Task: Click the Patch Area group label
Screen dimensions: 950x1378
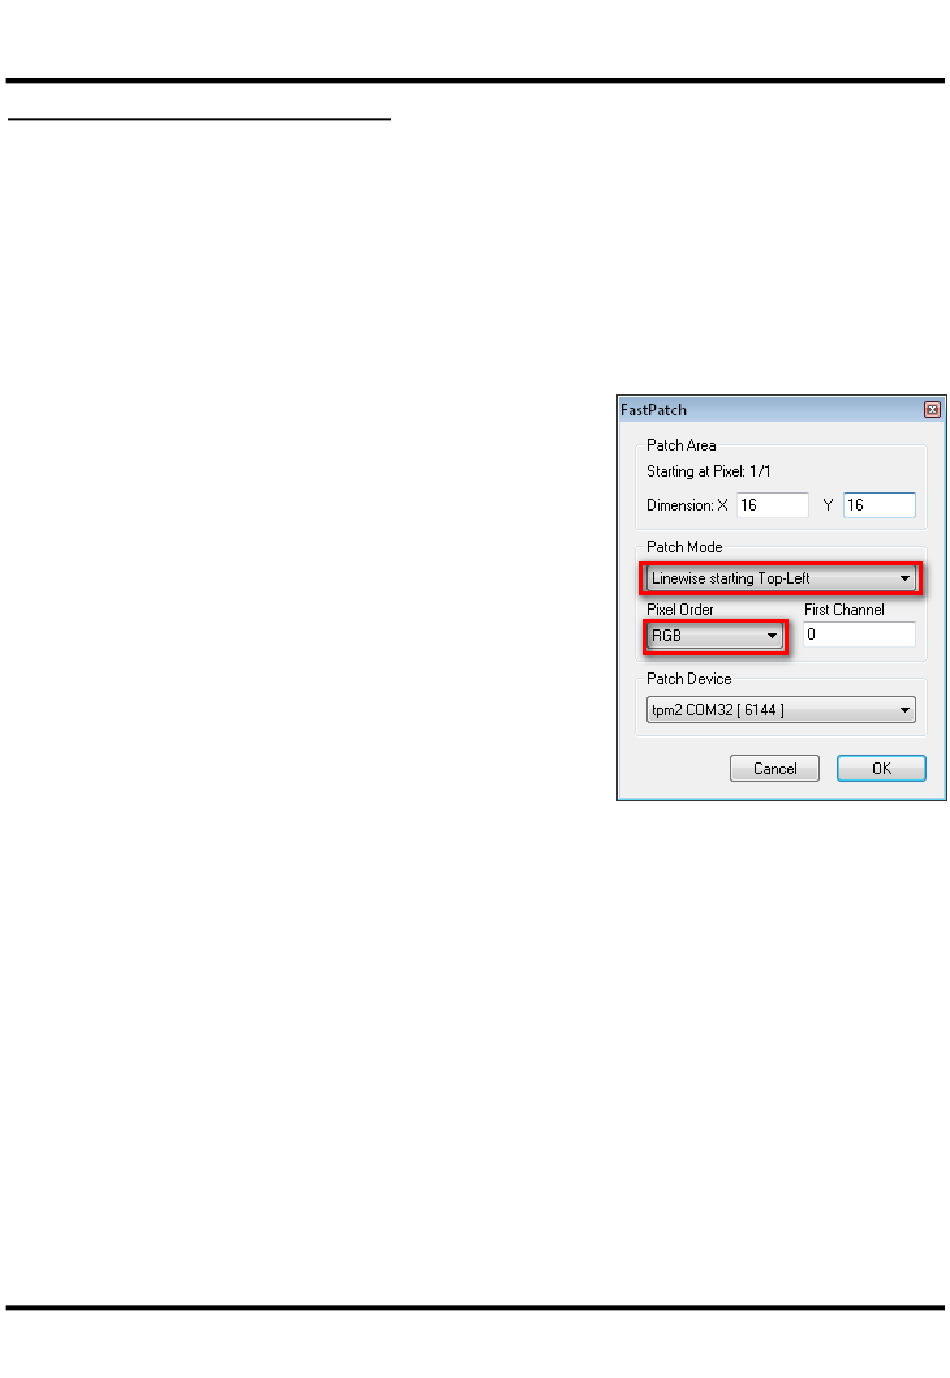Action: [681, 445]
